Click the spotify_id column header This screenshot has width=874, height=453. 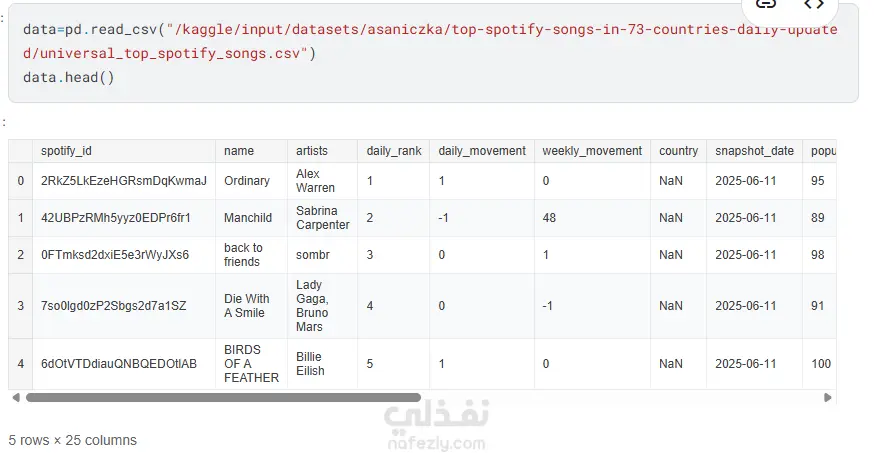point(66,151)
